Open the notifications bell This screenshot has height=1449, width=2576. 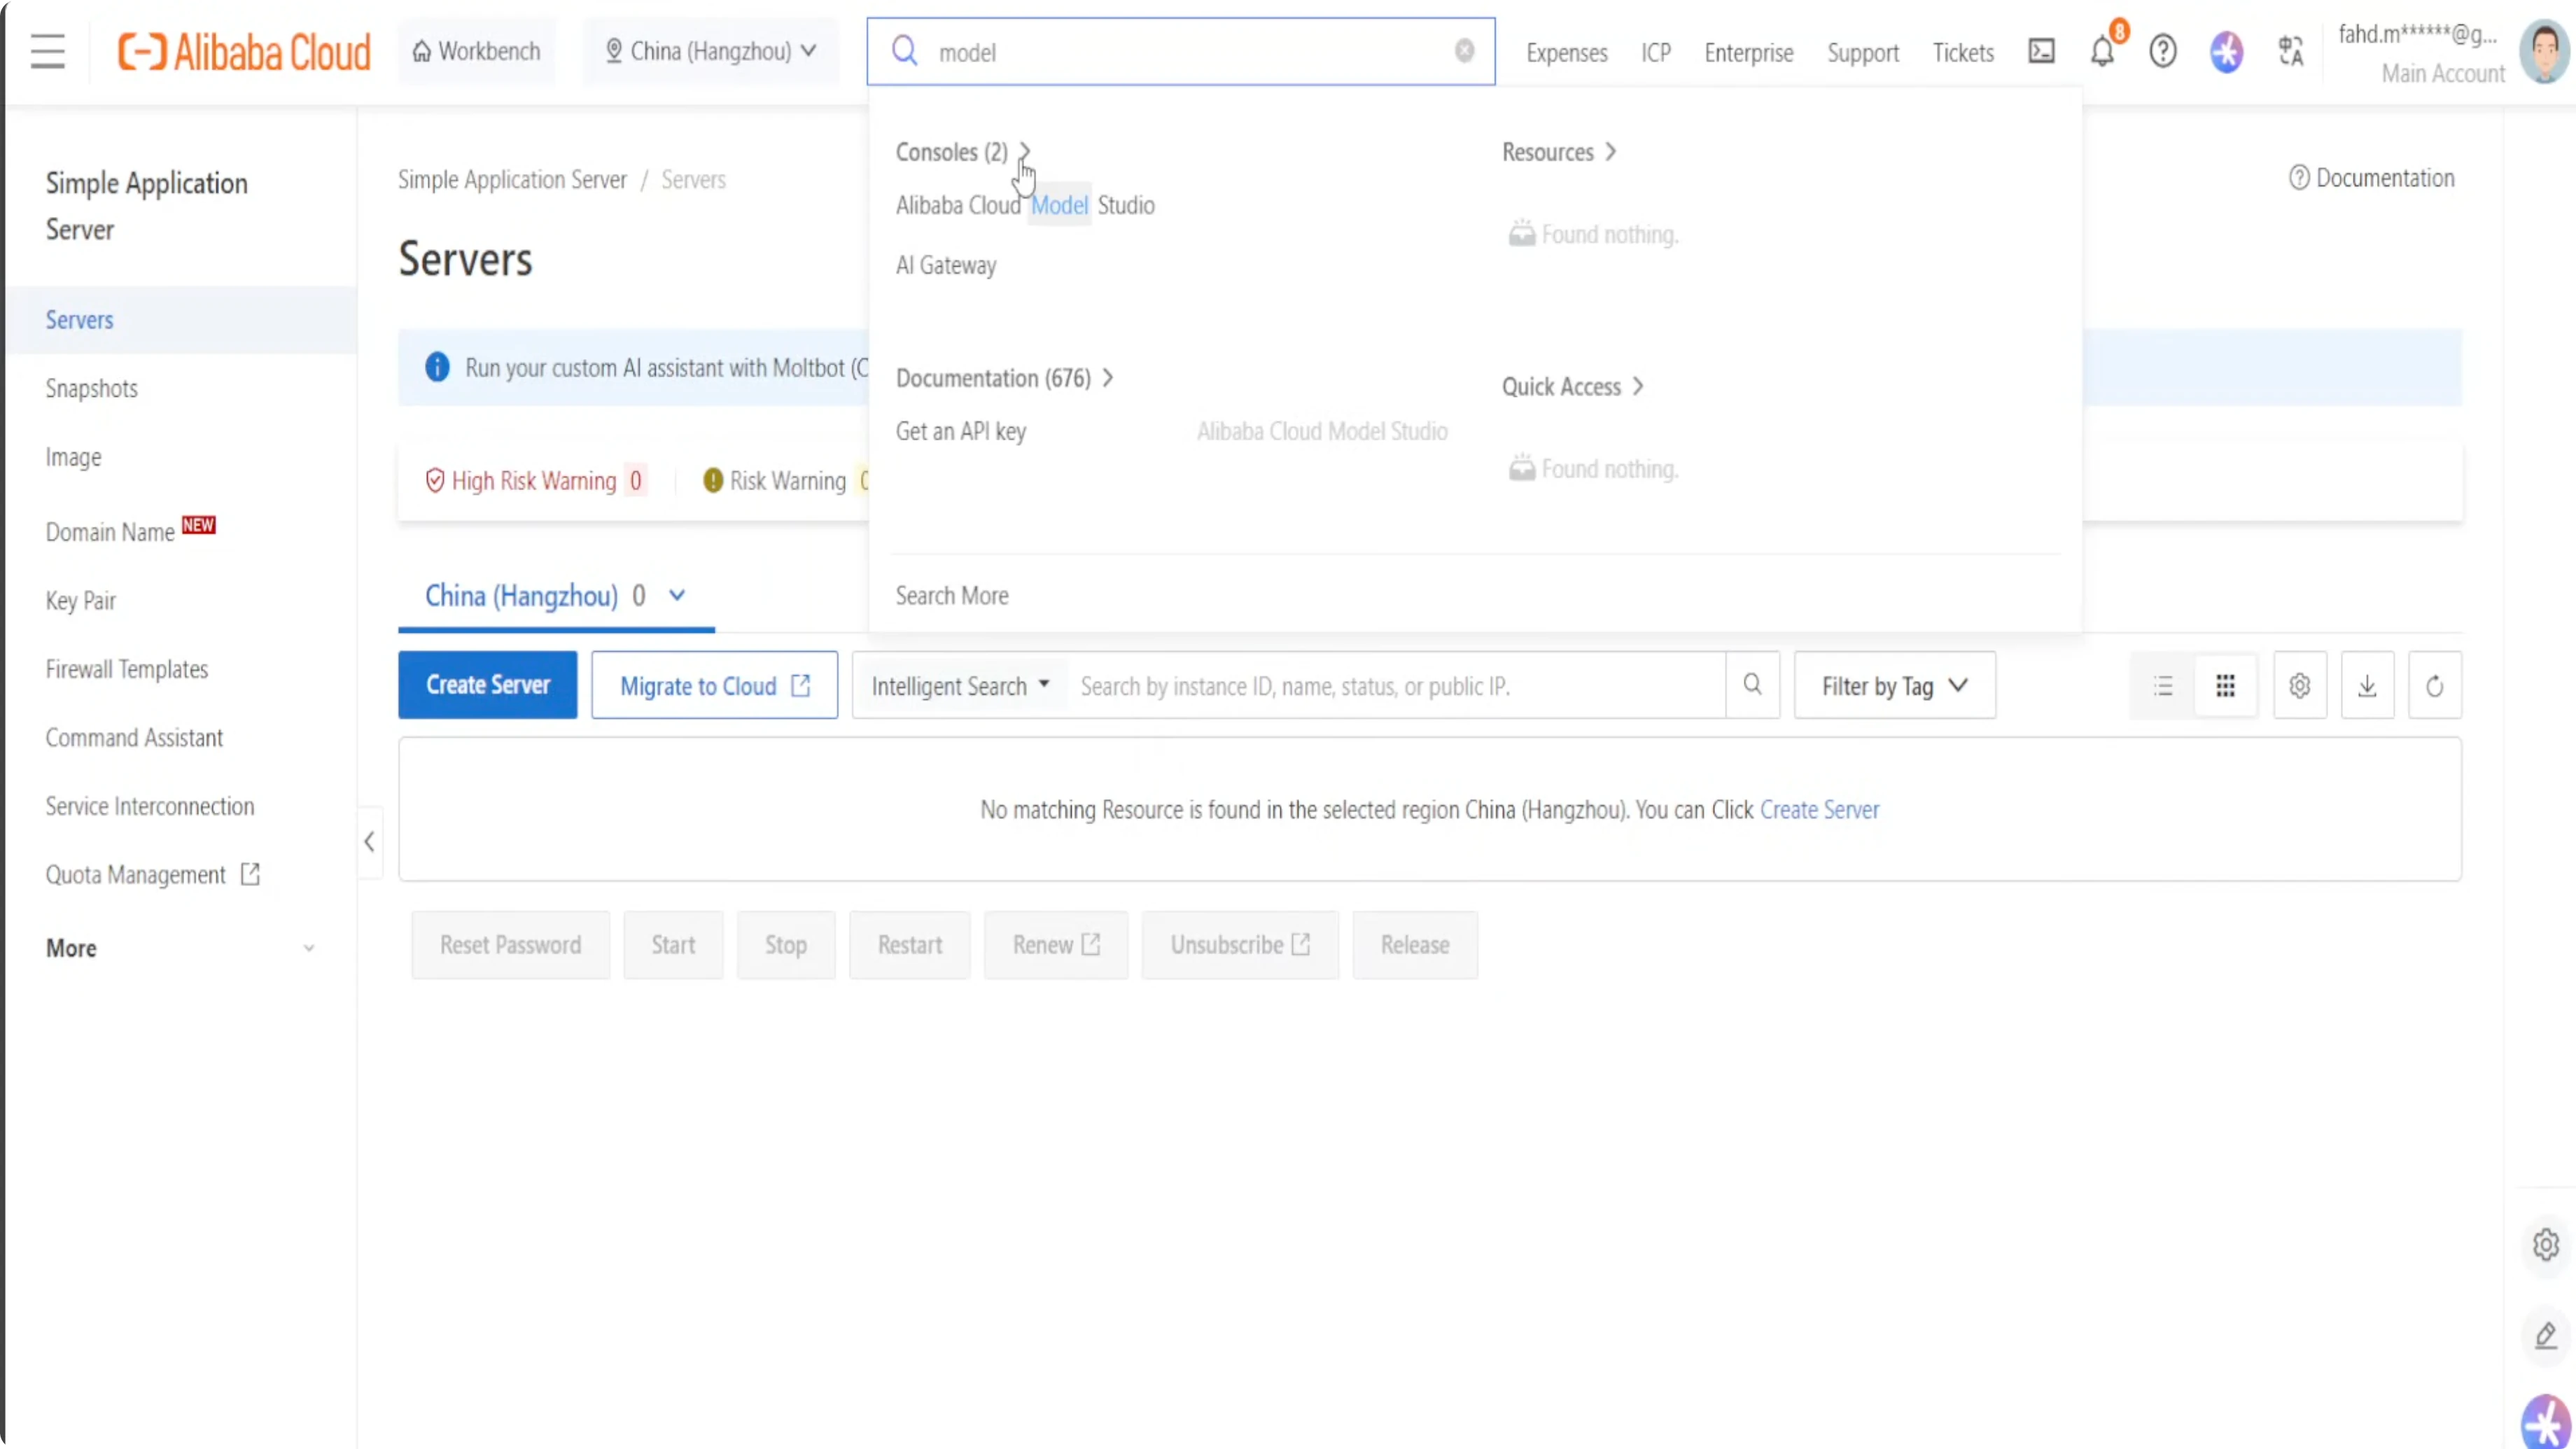pyautogui.click(x=2102, y=51)
